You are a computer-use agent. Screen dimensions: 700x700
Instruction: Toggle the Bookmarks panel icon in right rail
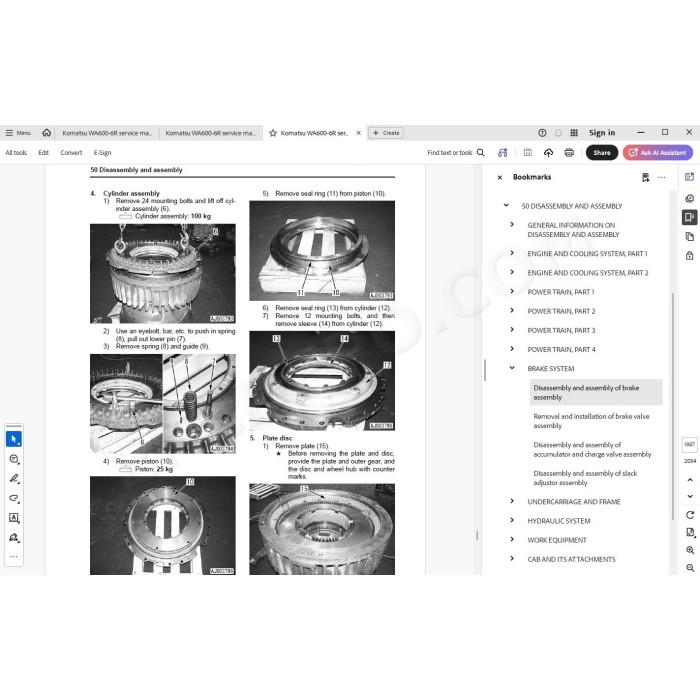[x=689, y=217]
